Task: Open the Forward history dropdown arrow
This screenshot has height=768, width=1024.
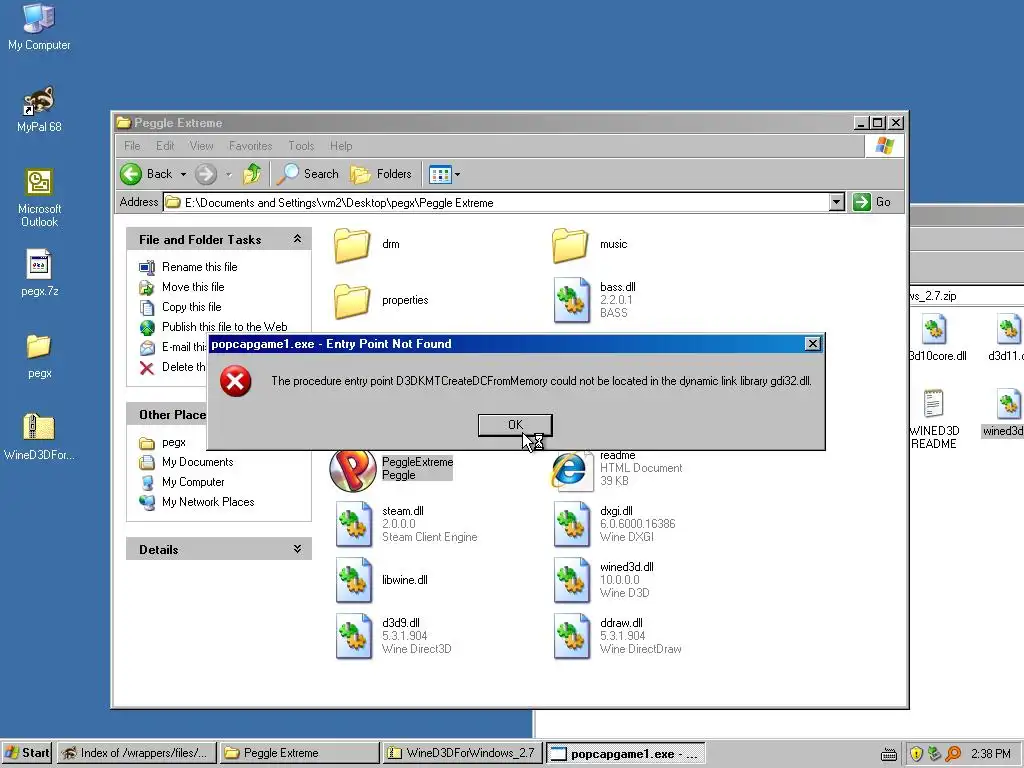Action: coord(229,174)
